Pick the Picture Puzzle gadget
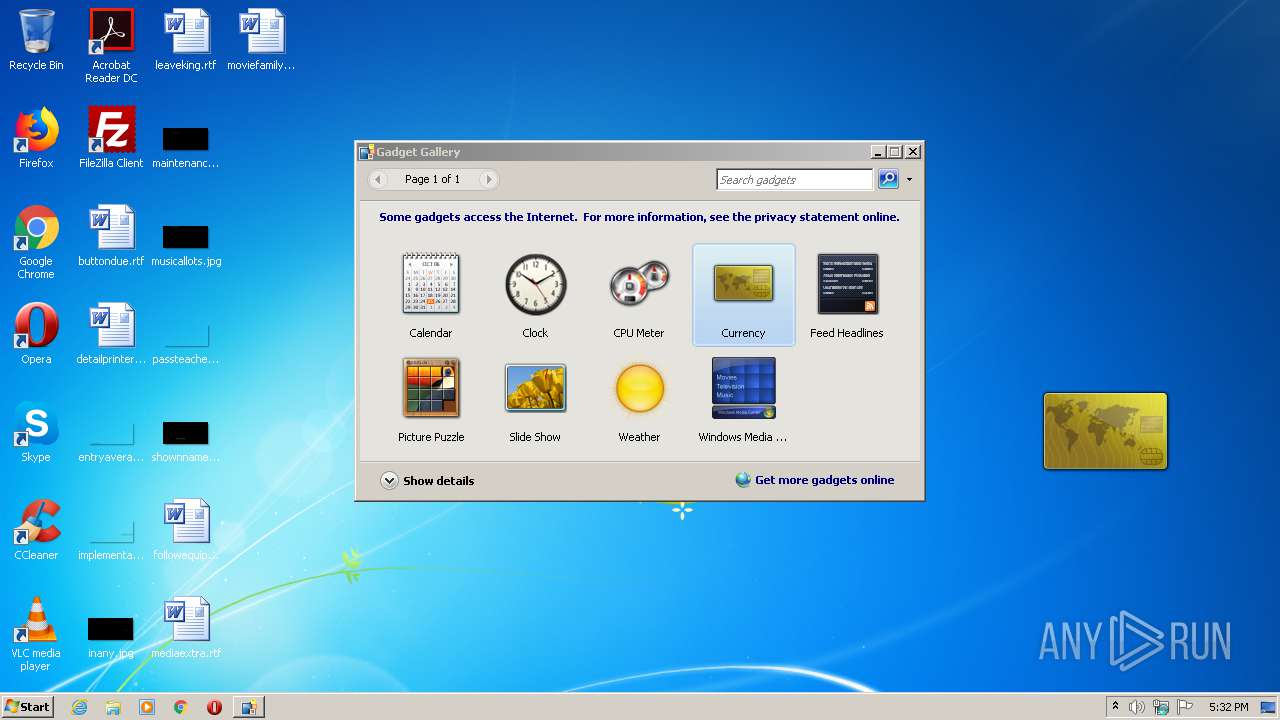Viewport: 1280px width, 720px height. (x=431, y=399)
